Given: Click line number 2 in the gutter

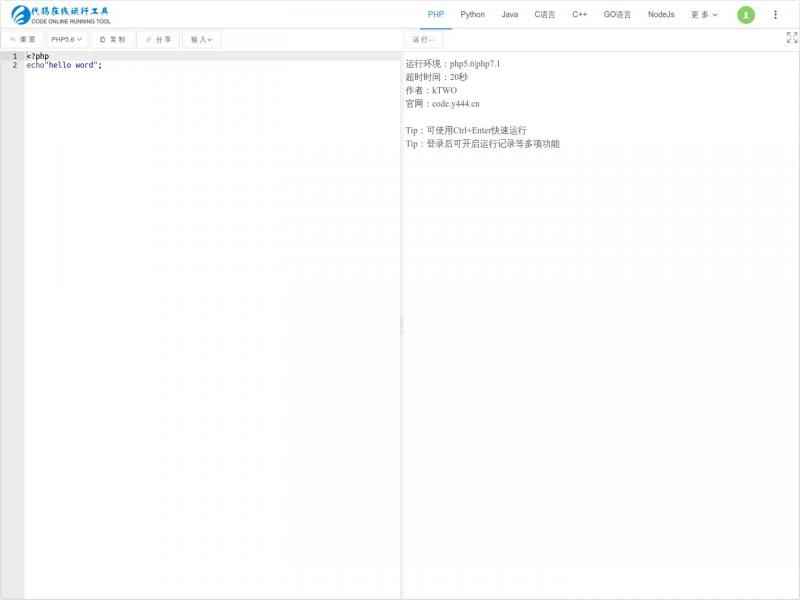Looking at the screenshot, I should pyautogui.click(x=15, y=65).
